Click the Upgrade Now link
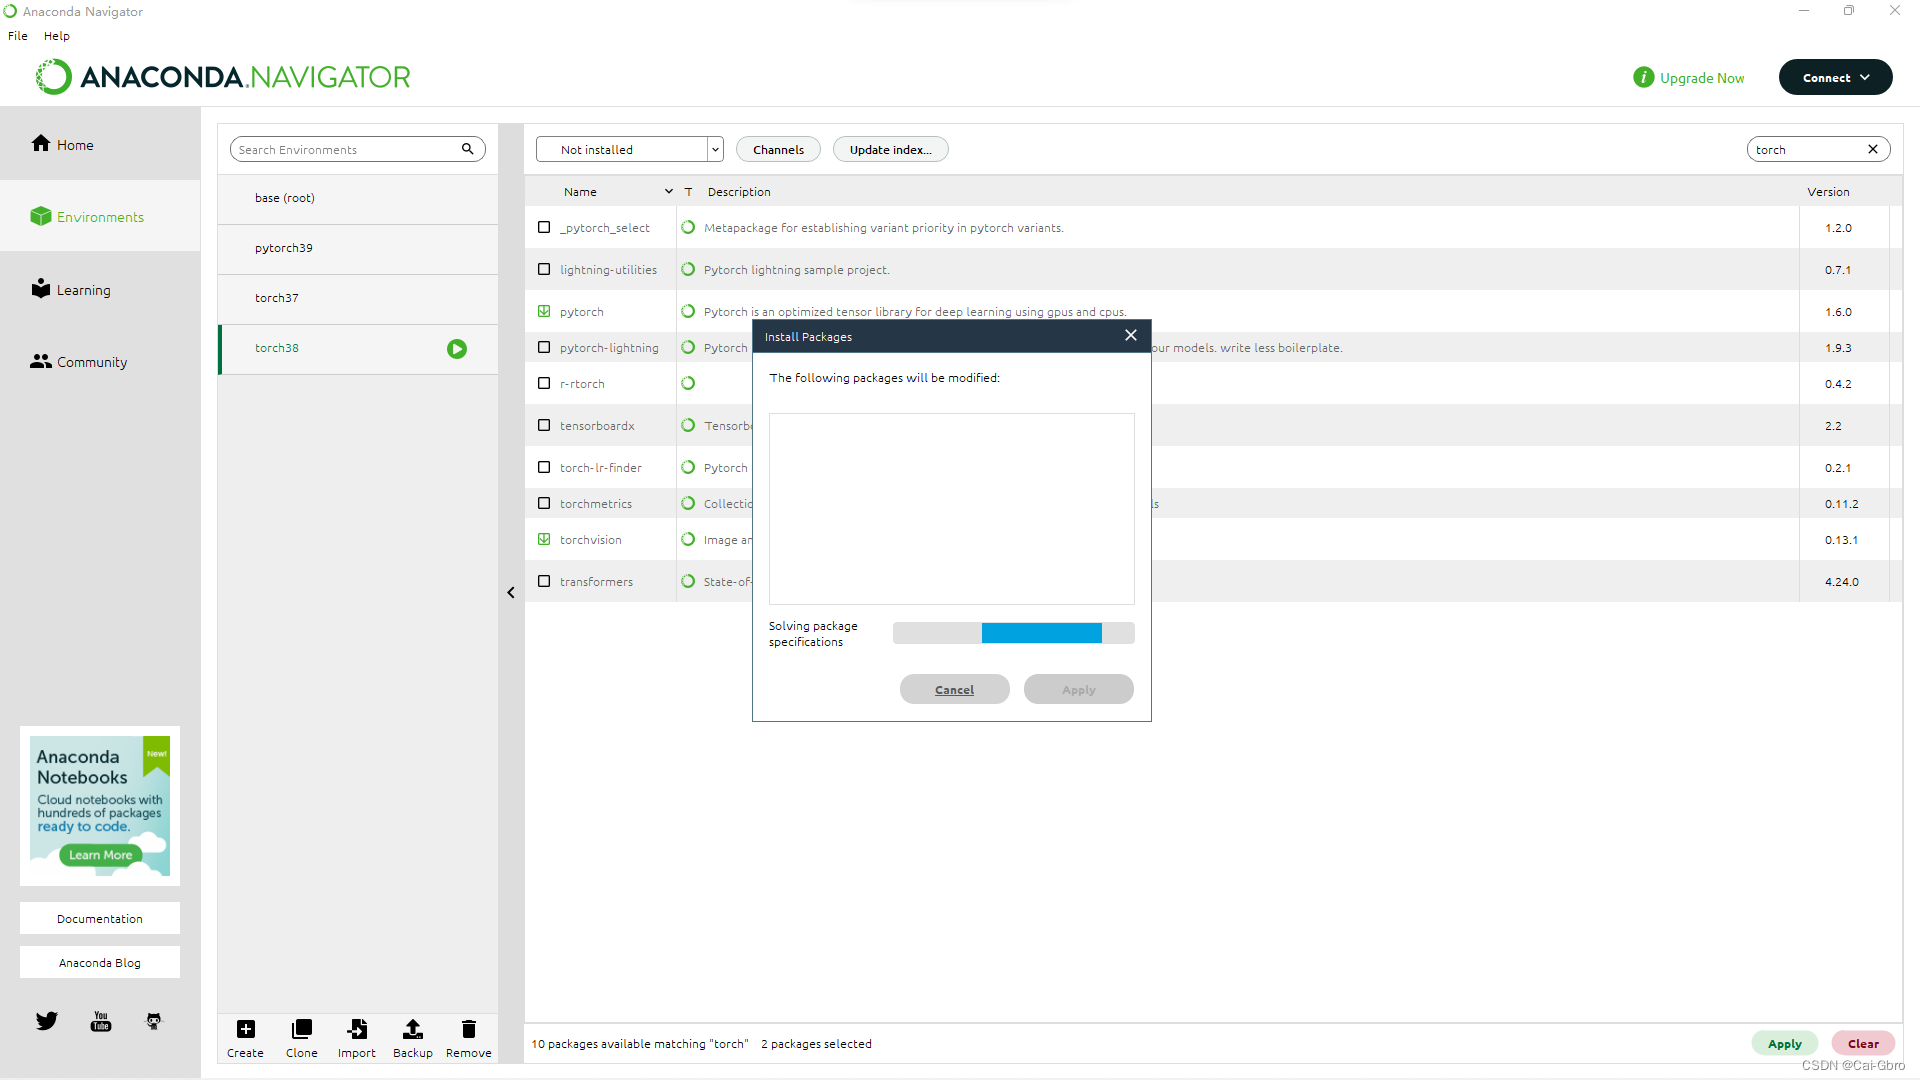 tap(1702, 78)
